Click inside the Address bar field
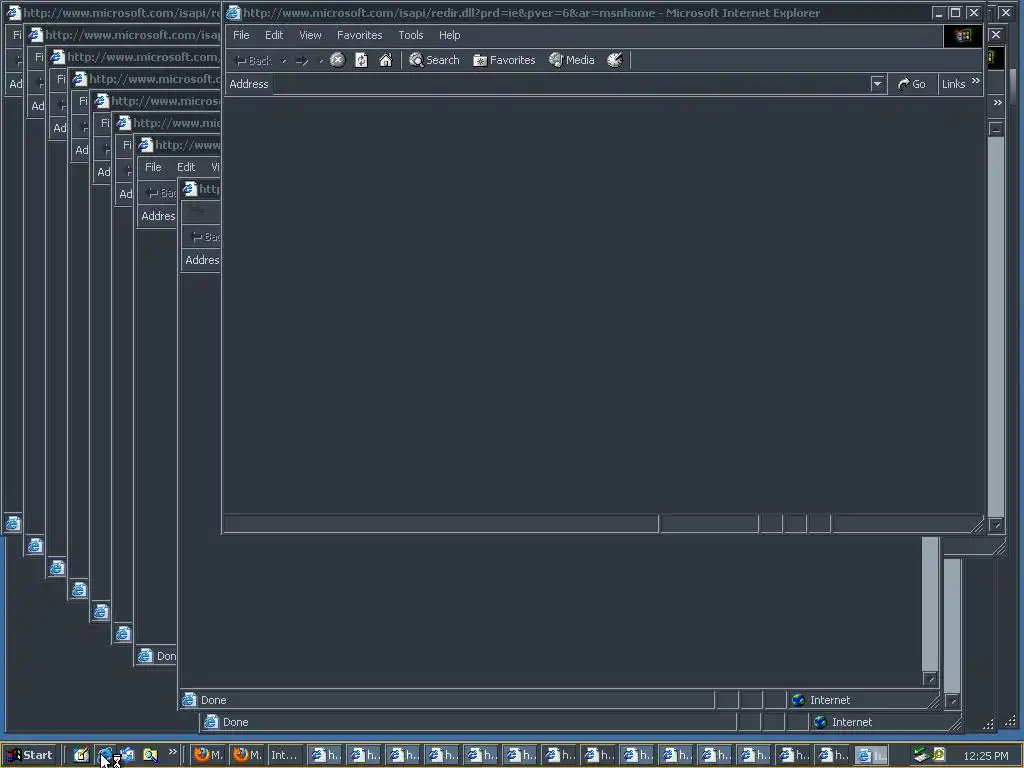The height and width of the screenshot is (768, 1024). 572,84
